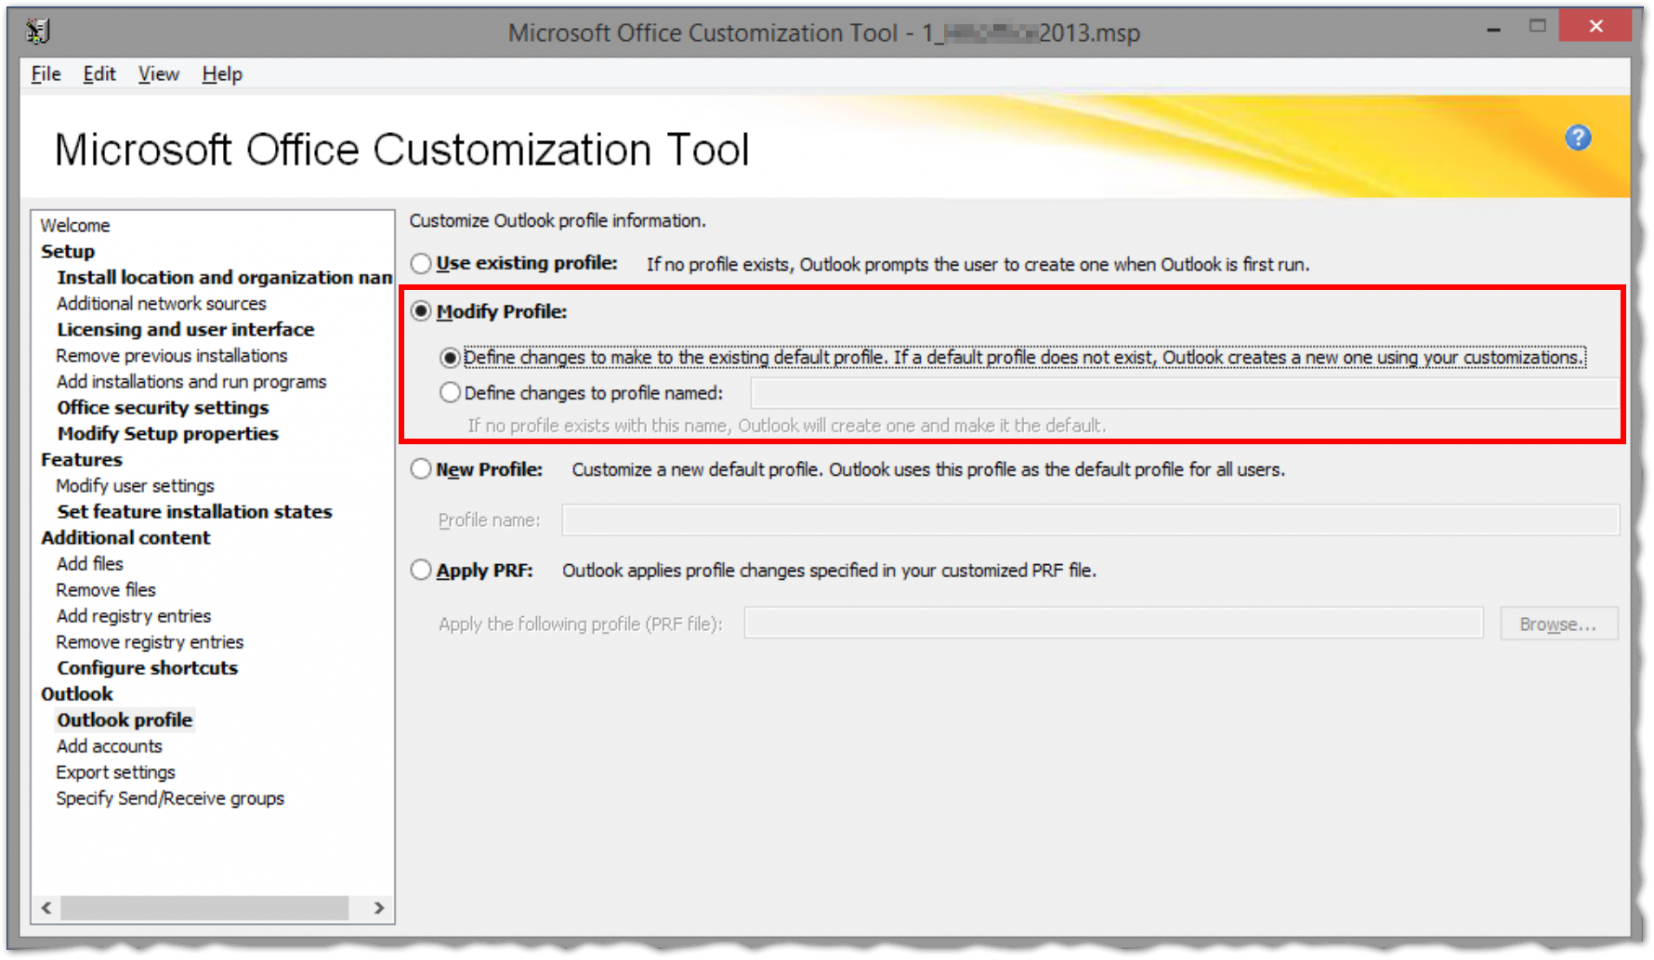
Task: Select the Modify Profile radio button
Action: [421, 311]
